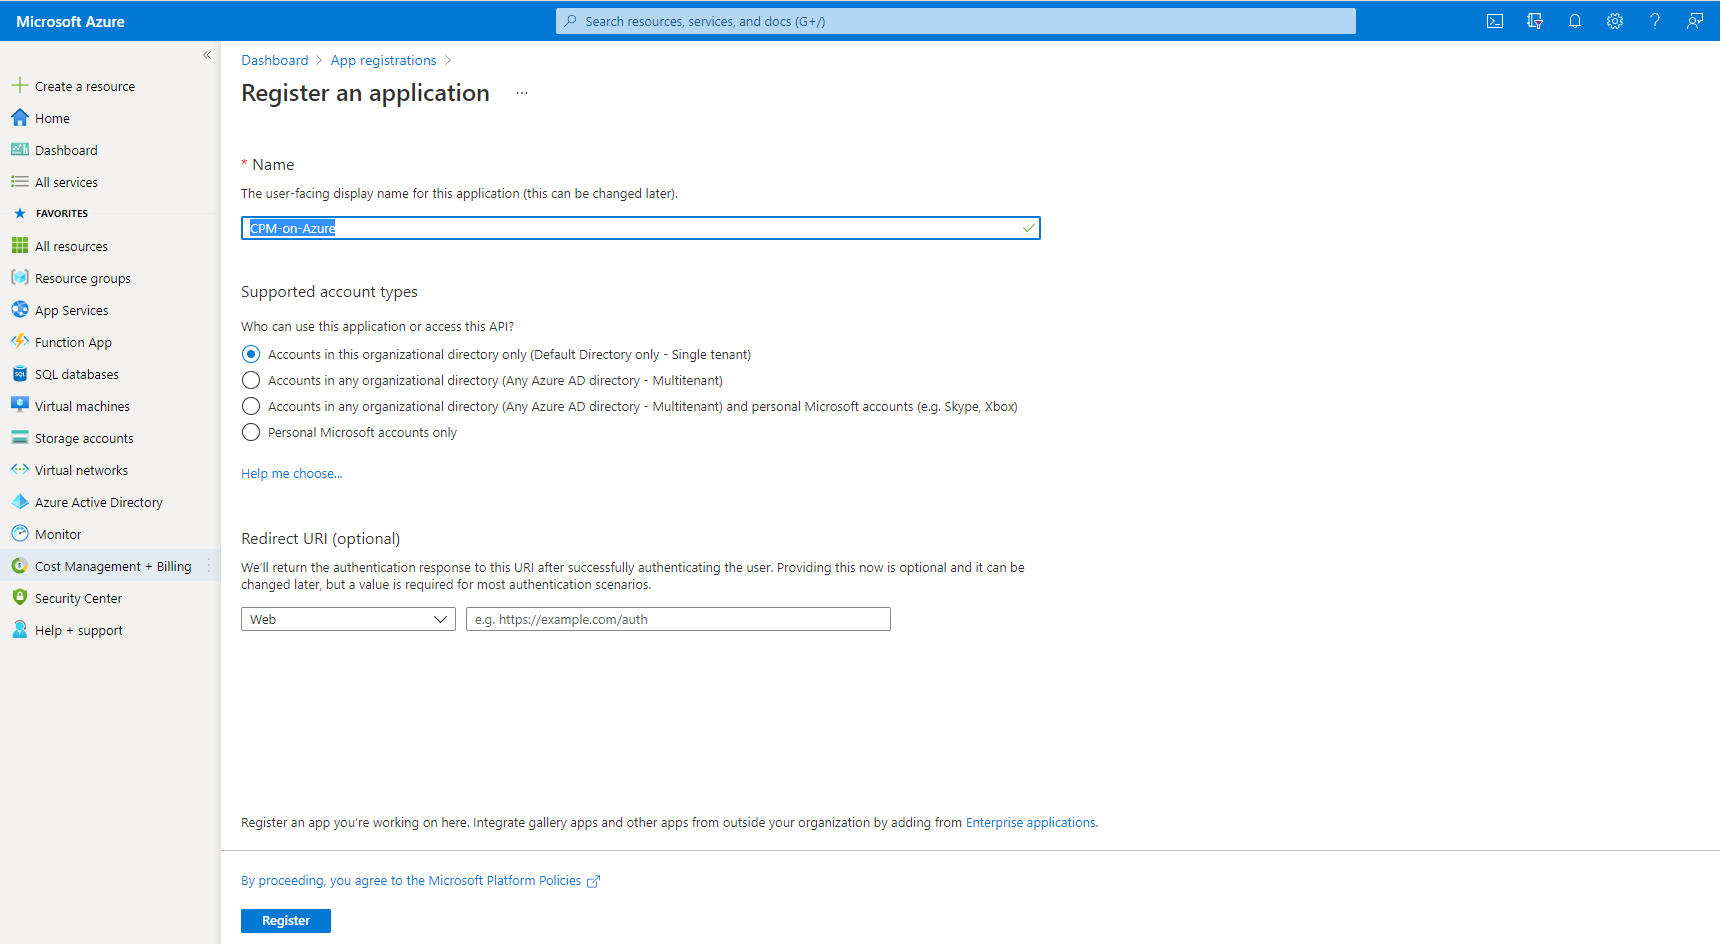Screen dimensions: 1720x944
Task: Open Cost Management + Billing in sidebar
Action: pyautogui.click(x=112, y=566)
